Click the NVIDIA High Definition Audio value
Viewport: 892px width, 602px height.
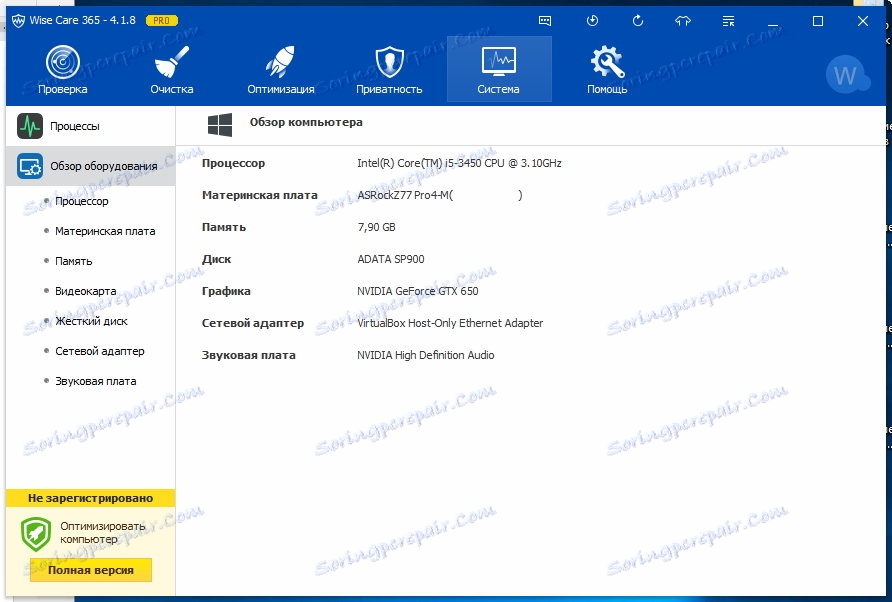click(426, 355)
